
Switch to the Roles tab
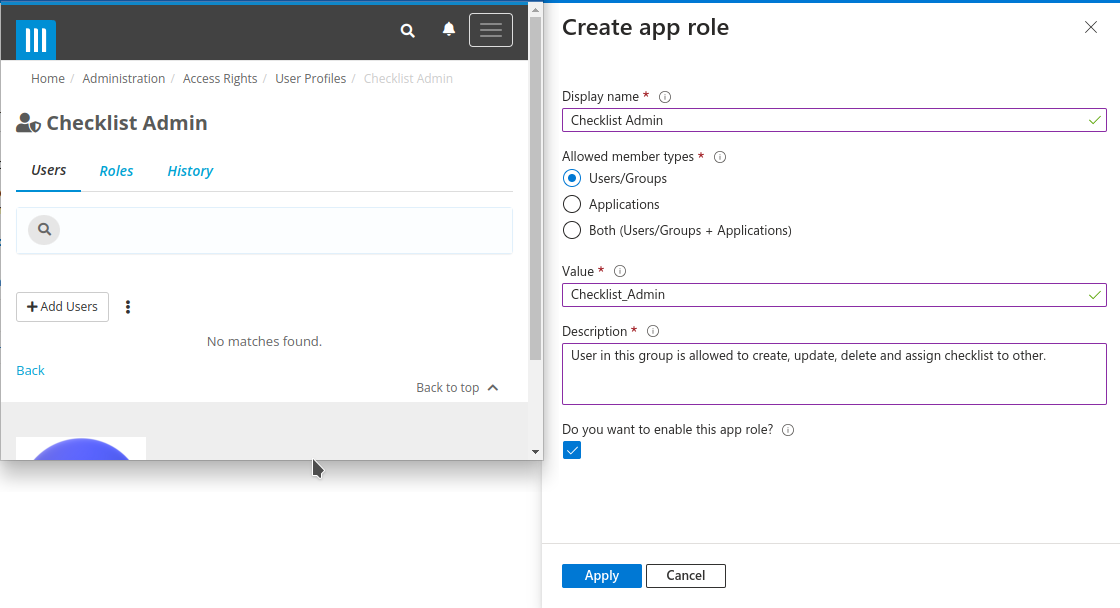(x=116, y=171)
